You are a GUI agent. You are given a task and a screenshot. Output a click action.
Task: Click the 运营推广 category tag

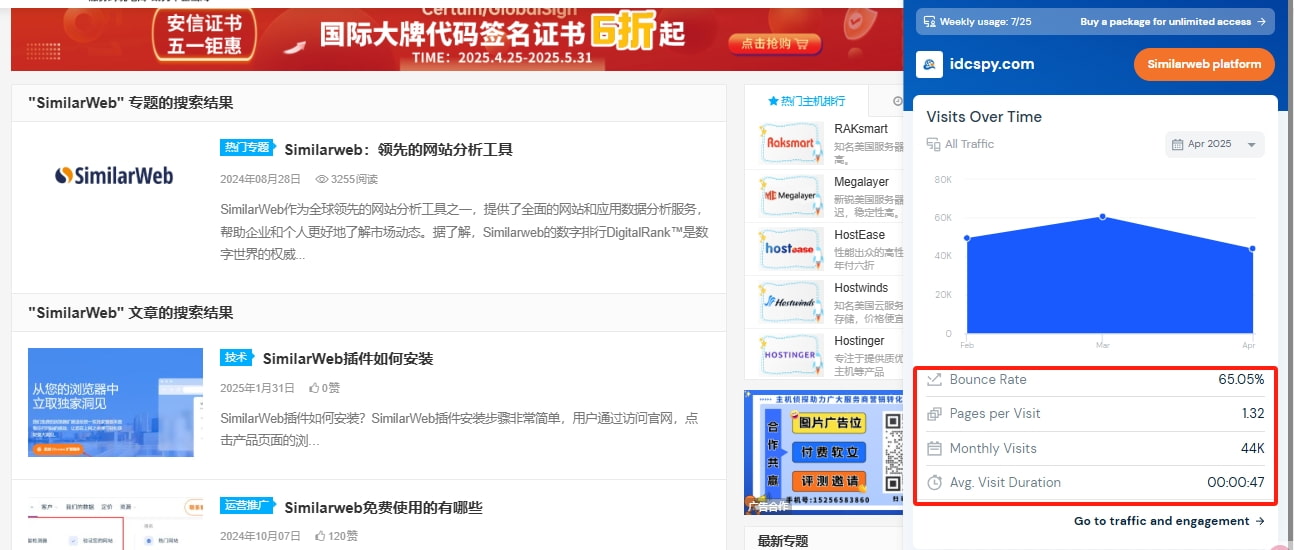[246, 506]
